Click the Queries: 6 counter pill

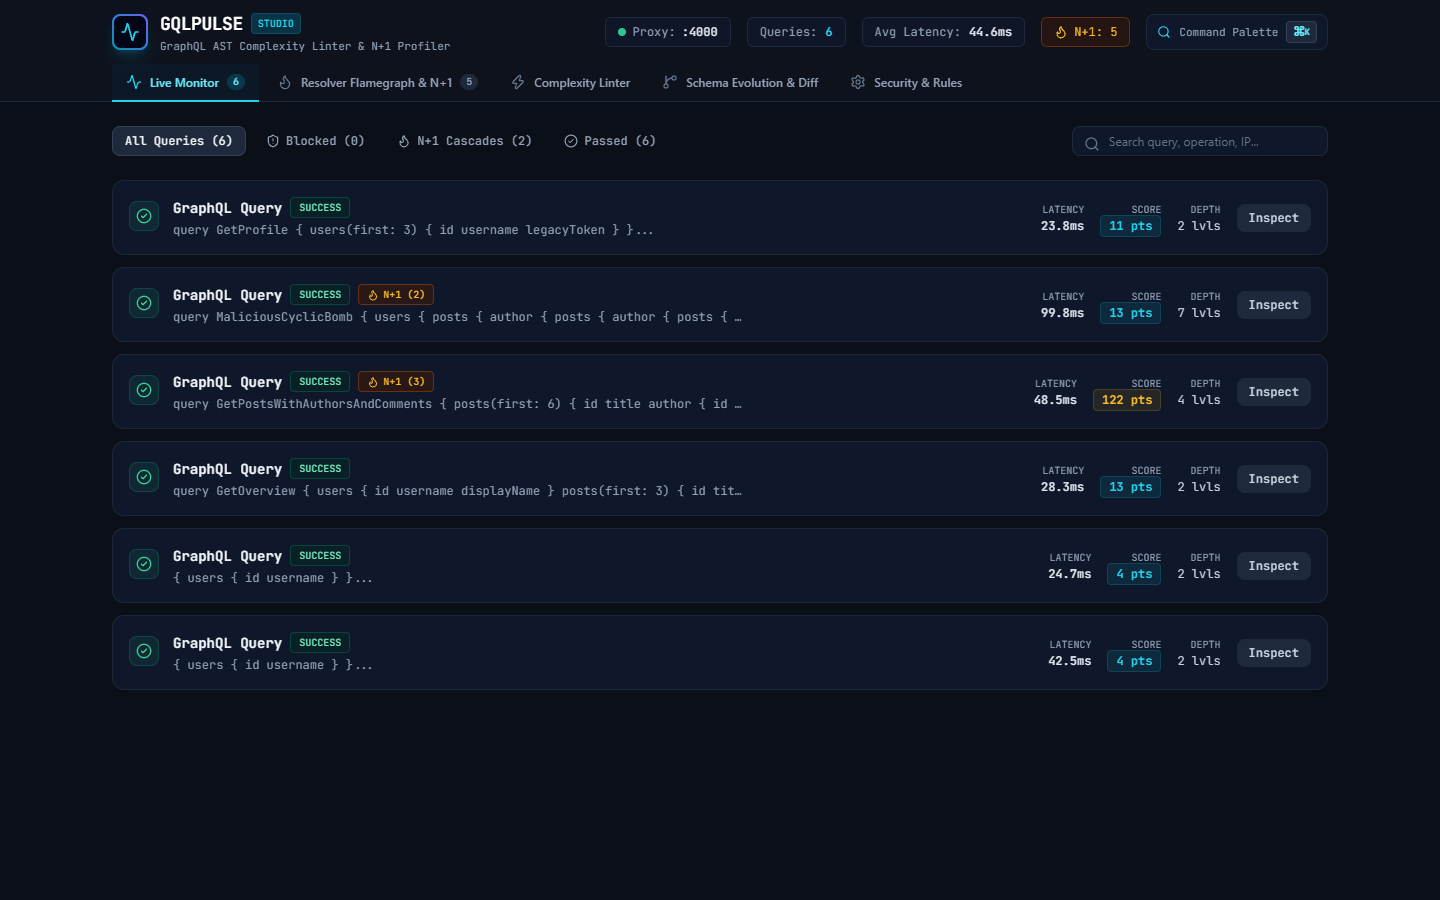(796, 32)
